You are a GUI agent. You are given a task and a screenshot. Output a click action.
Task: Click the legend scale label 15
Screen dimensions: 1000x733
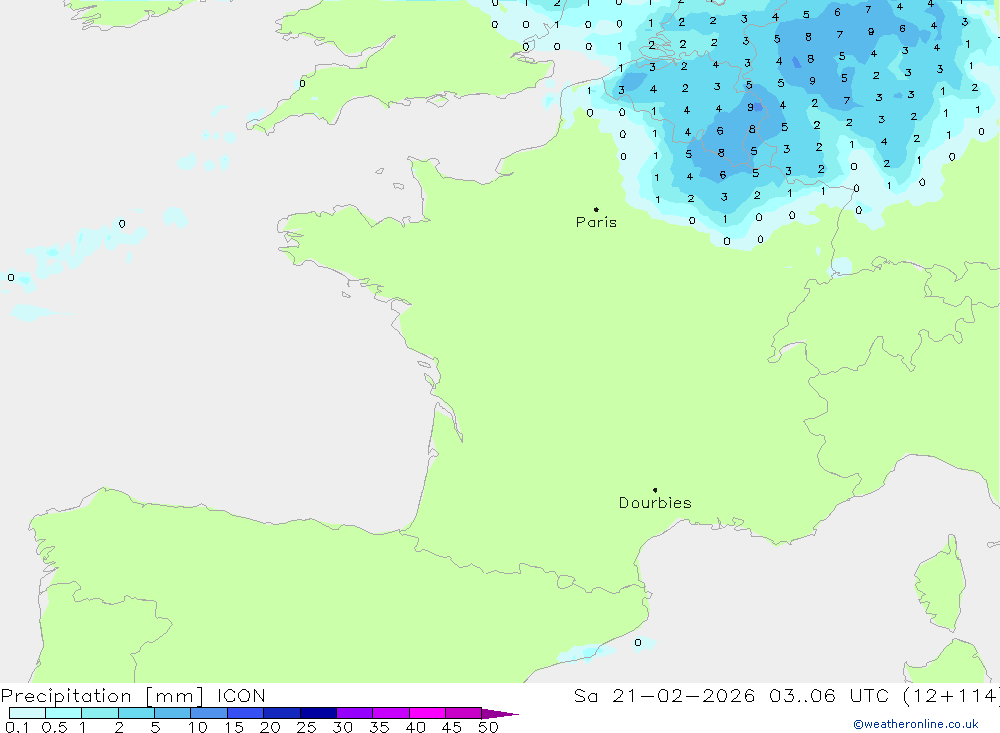point(234,727)
